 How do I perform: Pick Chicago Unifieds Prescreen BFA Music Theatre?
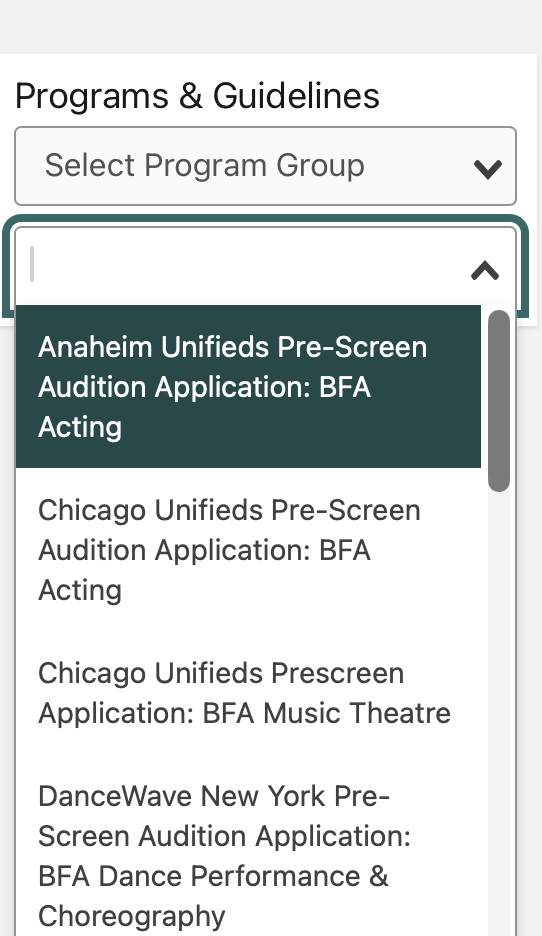(x=248, y=692)
